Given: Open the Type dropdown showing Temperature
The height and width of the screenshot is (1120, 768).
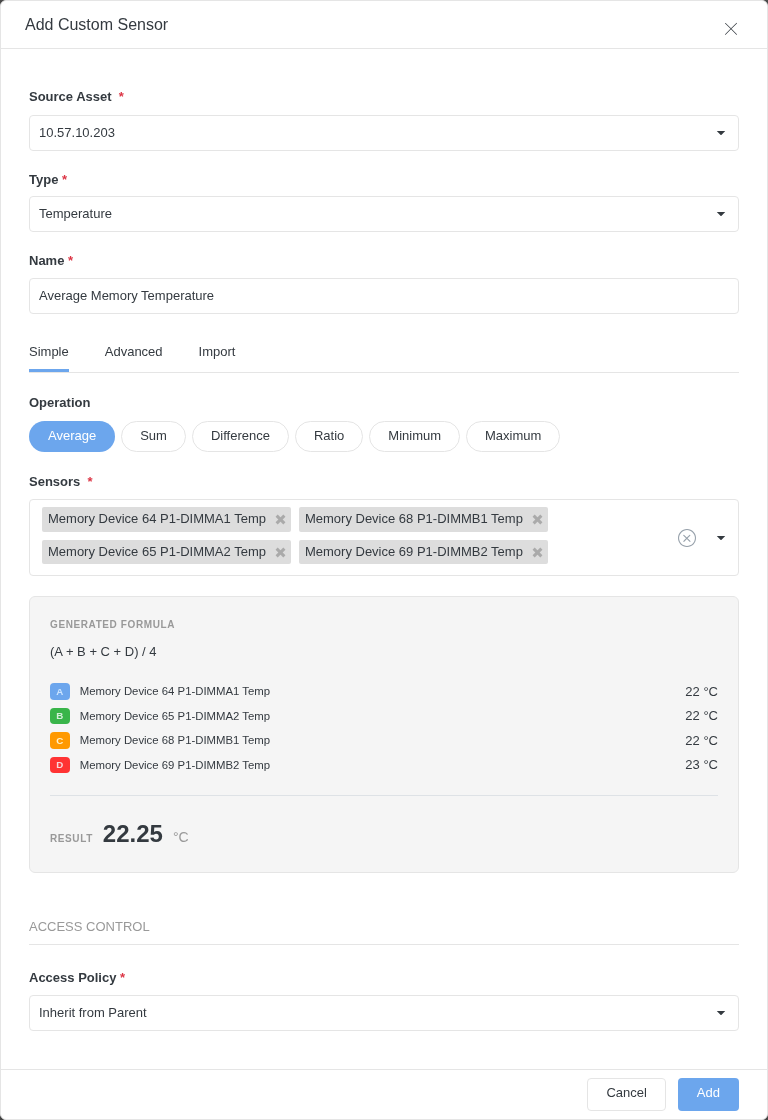Looking at the screenshot, I should 384,214.
